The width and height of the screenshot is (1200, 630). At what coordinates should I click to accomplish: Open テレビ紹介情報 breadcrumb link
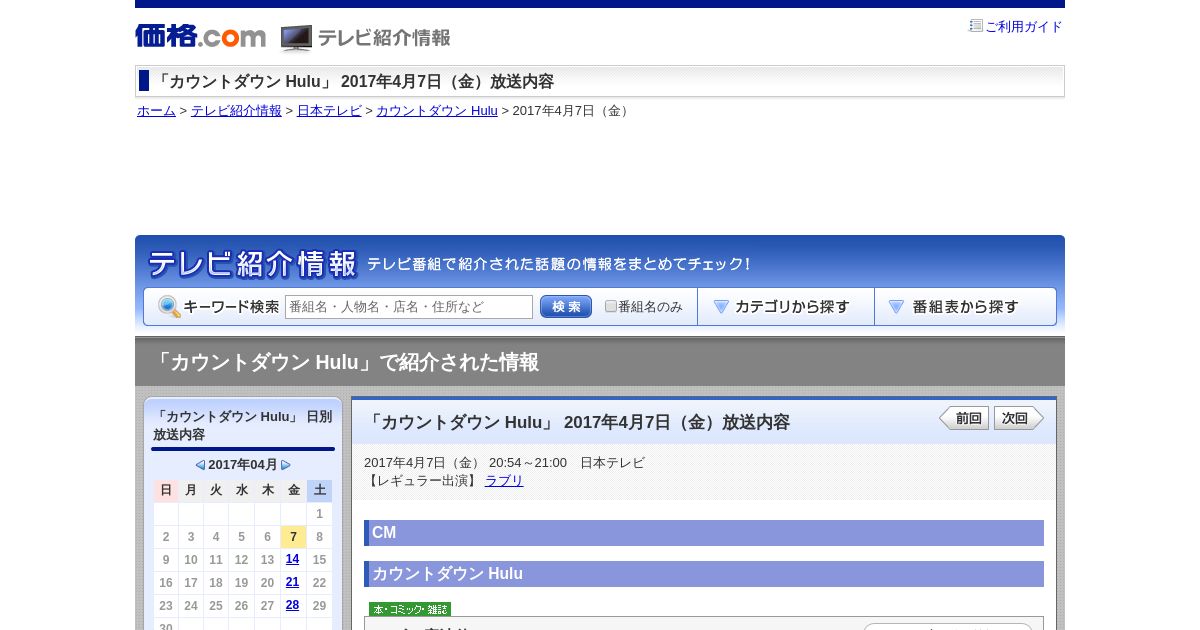(x=236, y=111)
